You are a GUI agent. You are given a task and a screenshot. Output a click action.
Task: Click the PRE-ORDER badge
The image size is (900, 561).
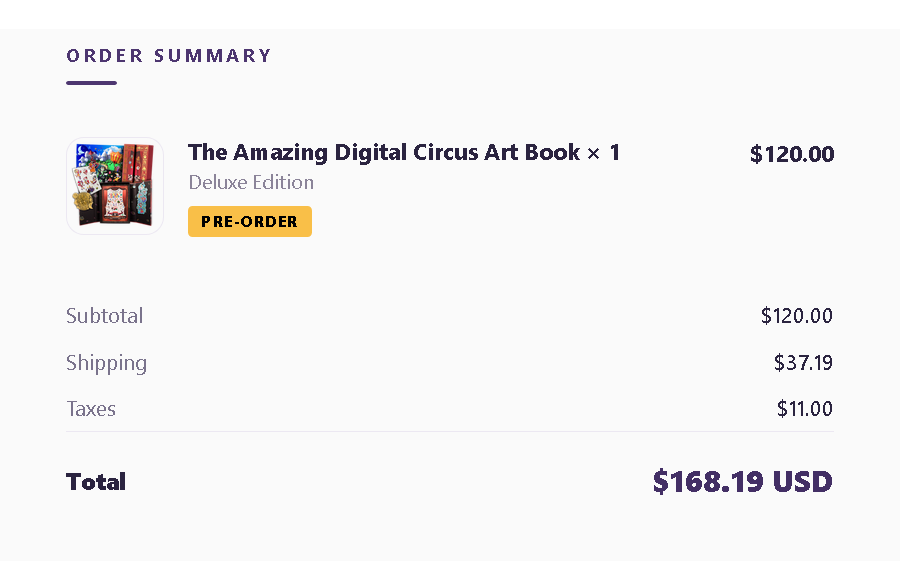click(x=250, y=221)
